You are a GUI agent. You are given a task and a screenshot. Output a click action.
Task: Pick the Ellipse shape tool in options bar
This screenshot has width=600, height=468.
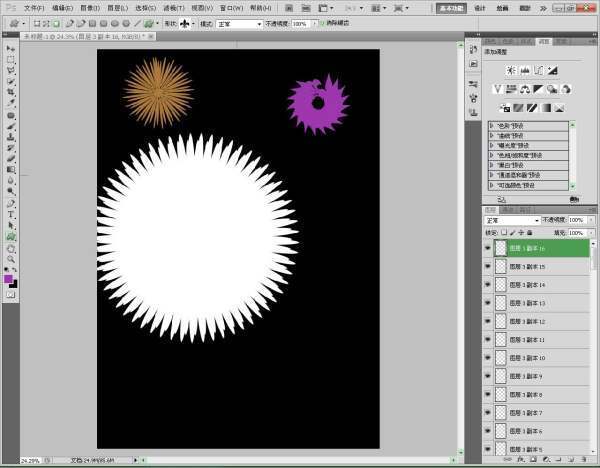point(114,23)
